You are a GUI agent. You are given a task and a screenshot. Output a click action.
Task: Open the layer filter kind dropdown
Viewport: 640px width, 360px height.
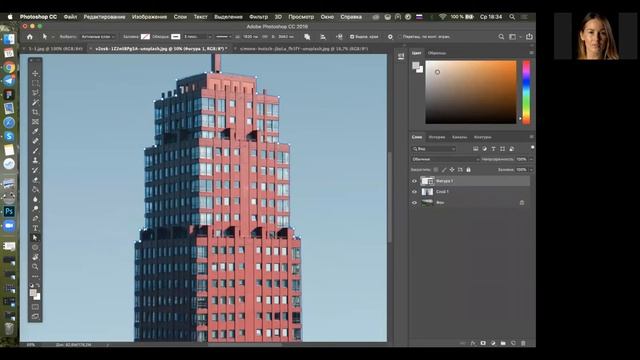(x=433, y=149)
